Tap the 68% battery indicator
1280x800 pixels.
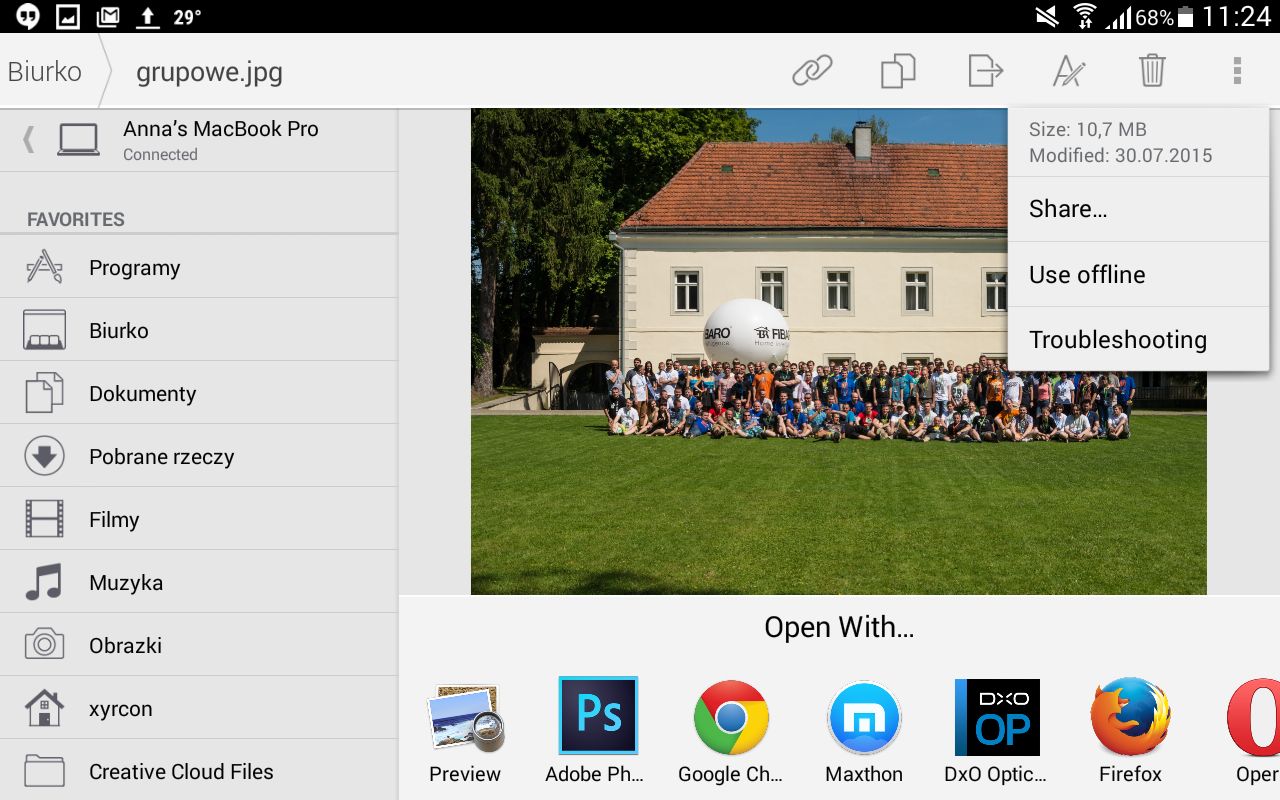1164,17
